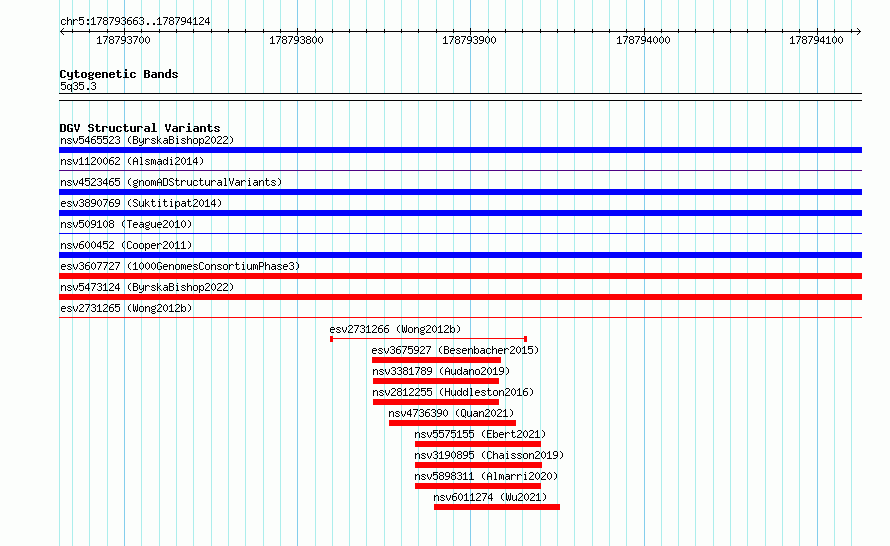Select nsv3190895 (Chaisson2019) label
The image size is (890, 546).
489,455
